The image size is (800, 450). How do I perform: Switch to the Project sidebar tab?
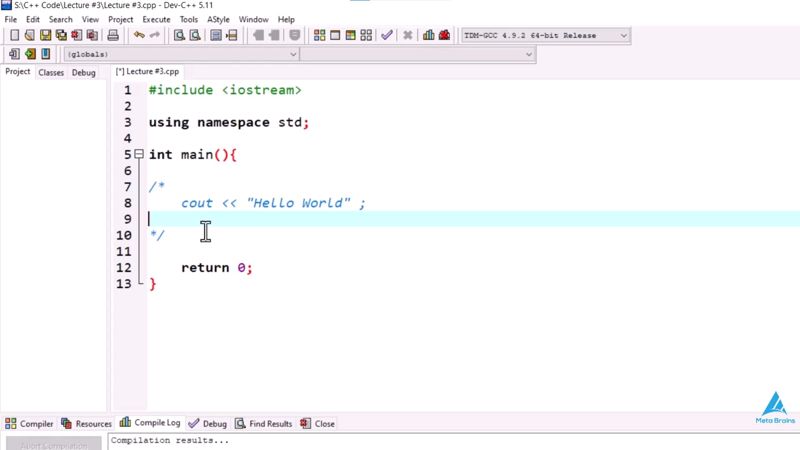pyautogui.click(x=17, y=71)
